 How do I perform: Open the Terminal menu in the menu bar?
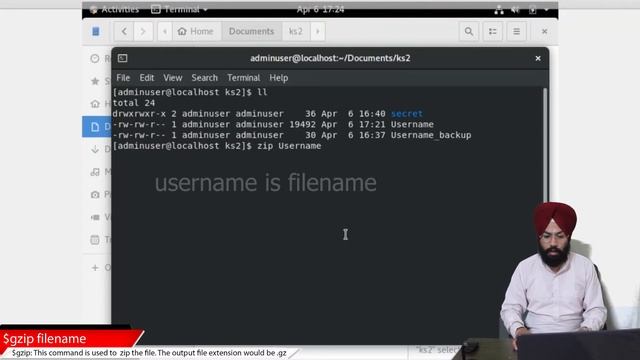pos(244,78)
